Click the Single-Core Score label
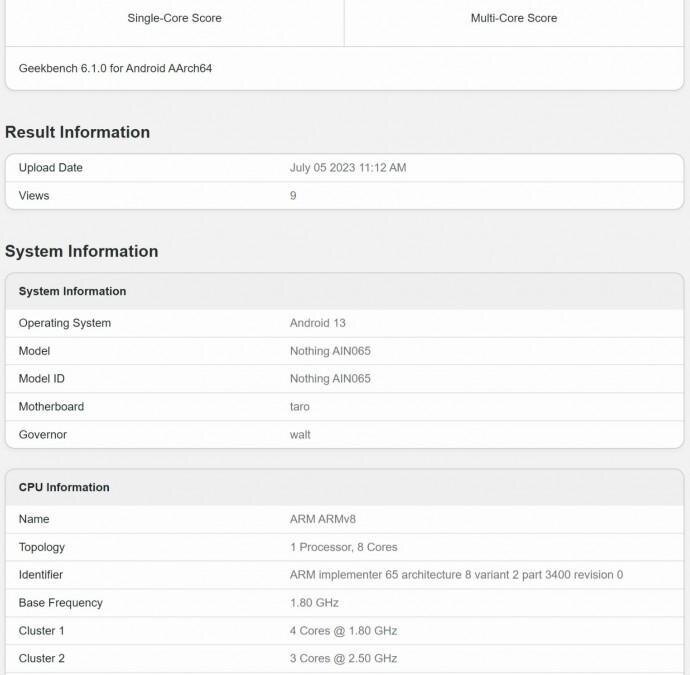Image resolution: width=690 pixels, height=675 pixels. point(174,18)
